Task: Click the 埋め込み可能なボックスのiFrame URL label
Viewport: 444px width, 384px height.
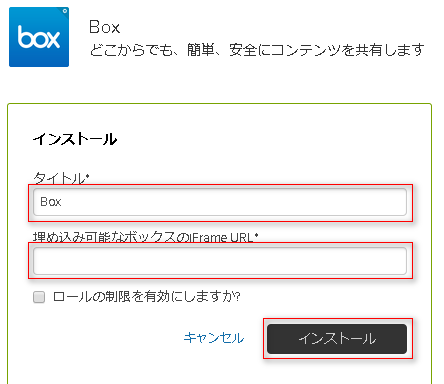Action: pyautogui.click(x=146, y=237)
